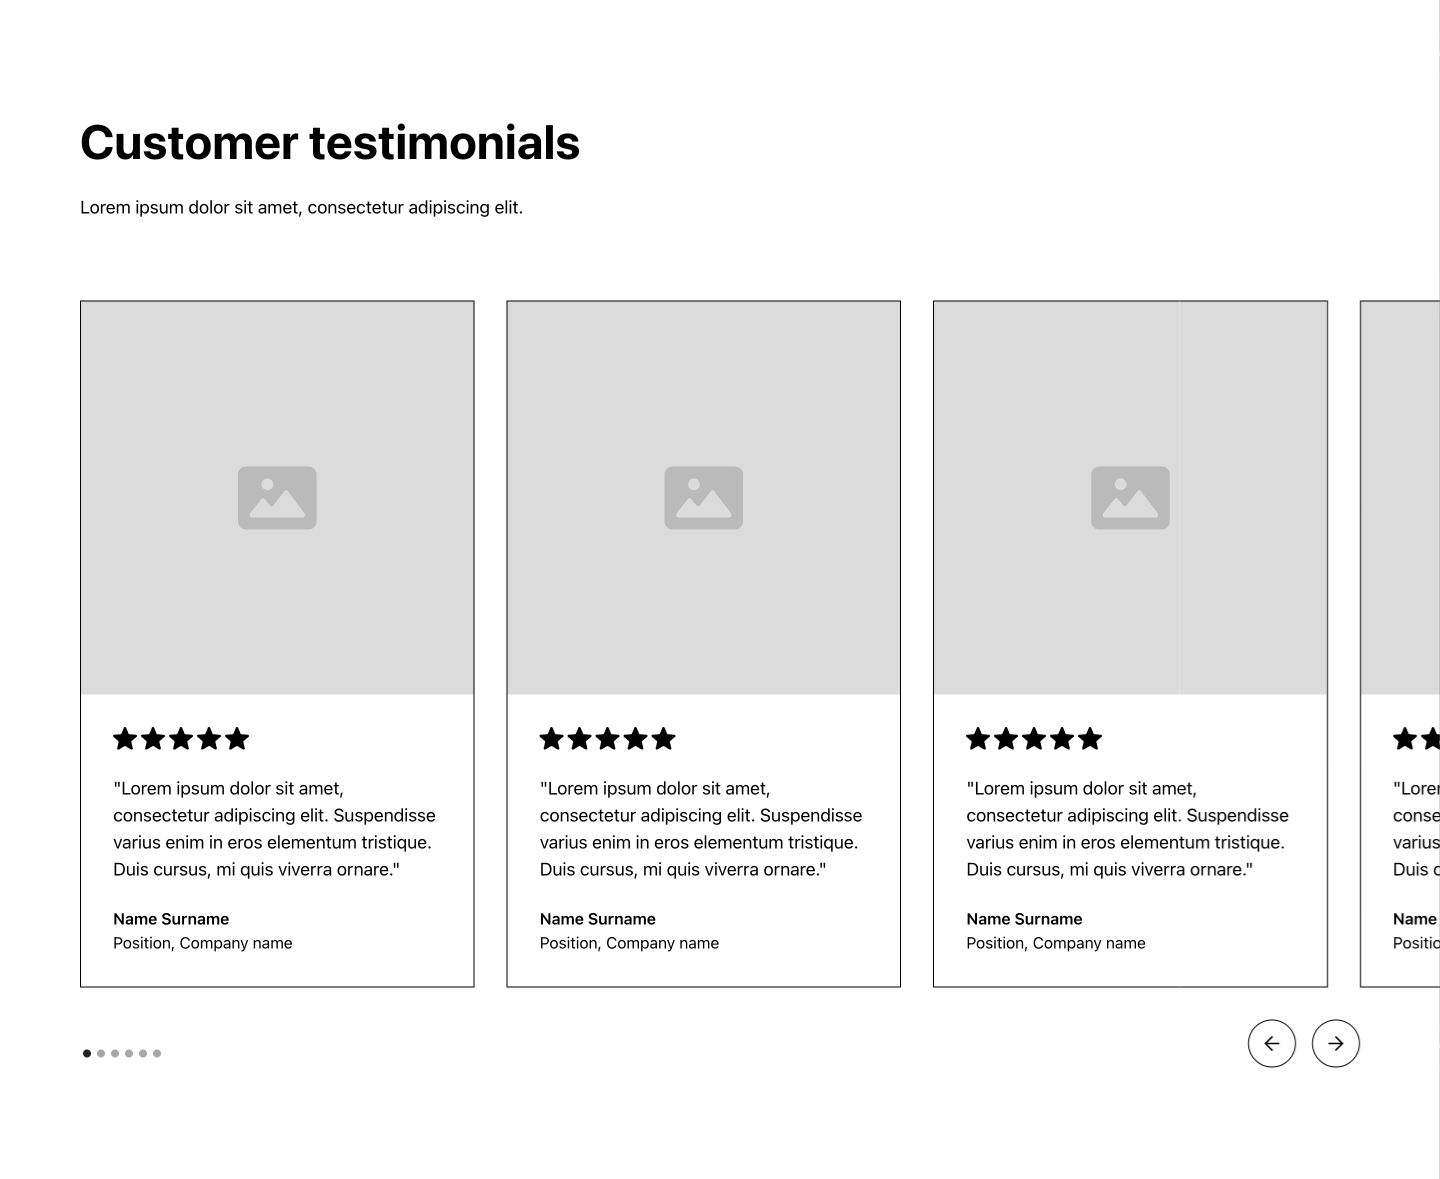This screenshot has height=1179, width=1440.
Task: Click "Position, Company name" in the first card
Action: pos(203,943)
